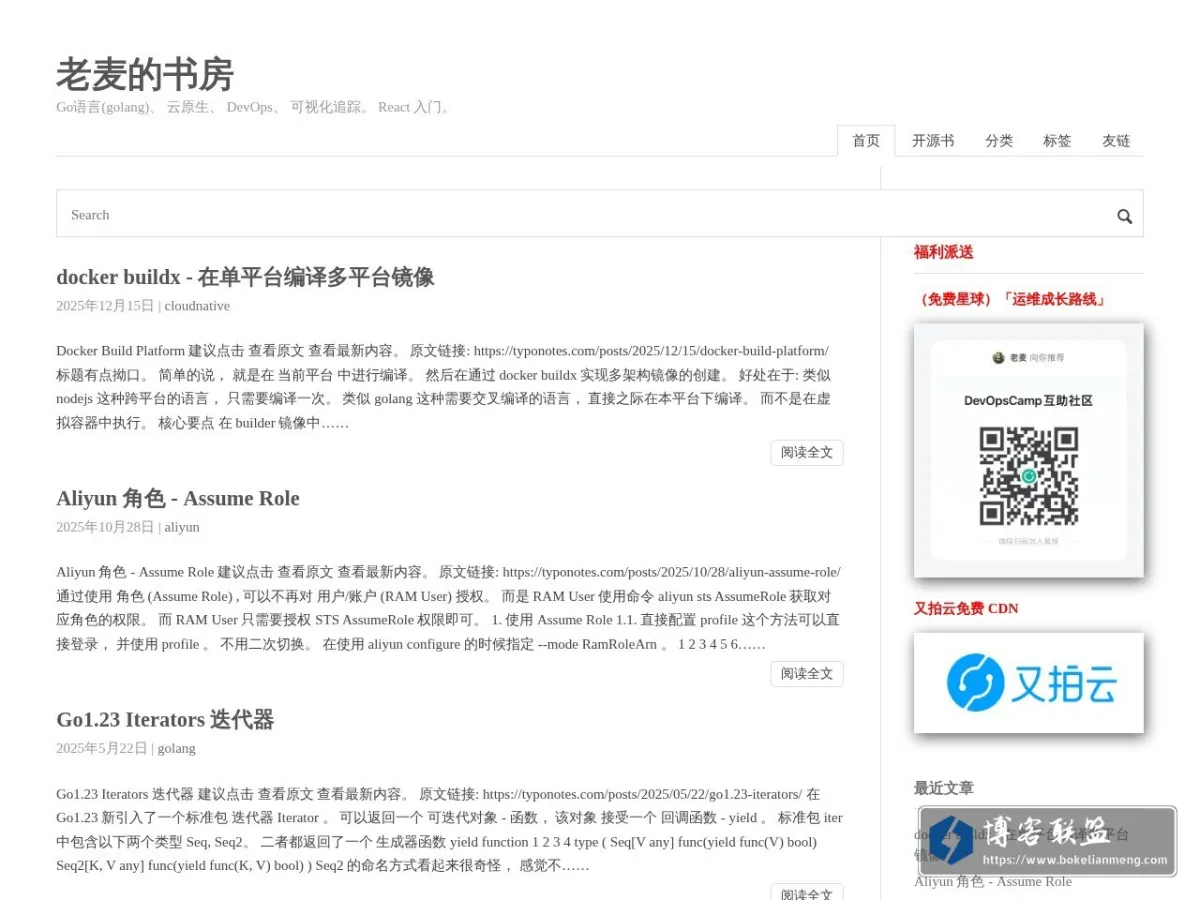1200x900 pixels.
Task: Go to the 标签 tab
Action: 1057,141
